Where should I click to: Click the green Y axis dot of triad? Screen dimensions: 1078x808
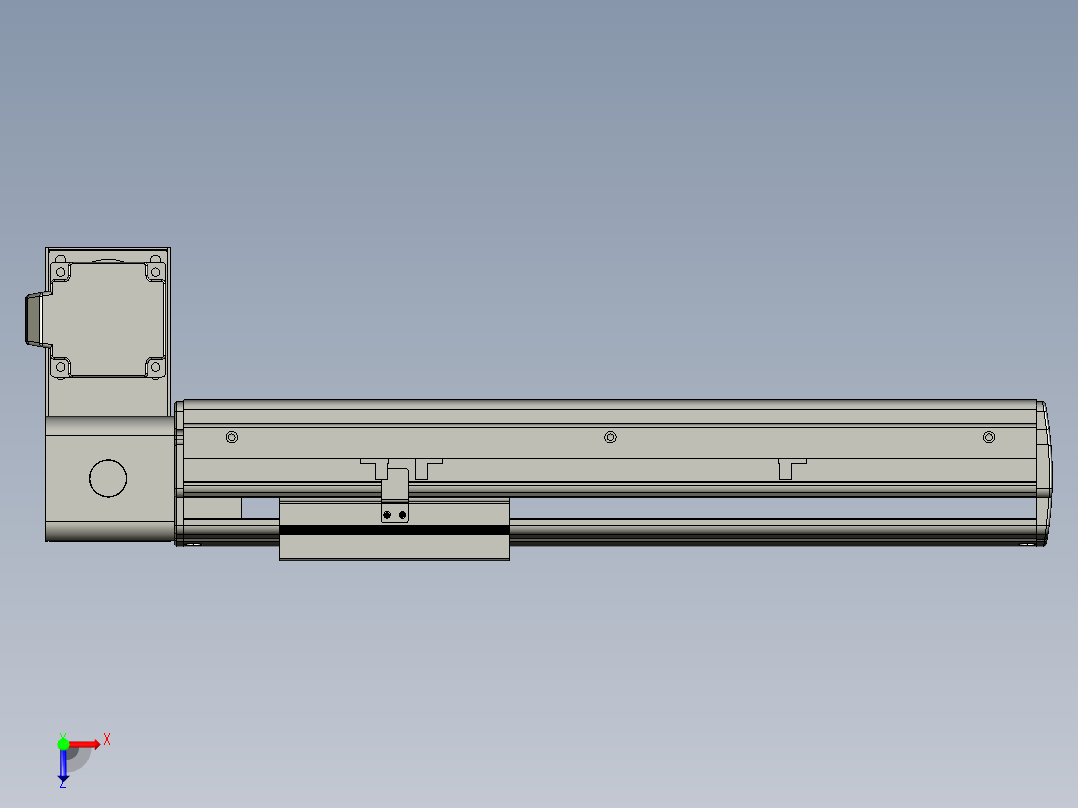[x=63, y=744]
